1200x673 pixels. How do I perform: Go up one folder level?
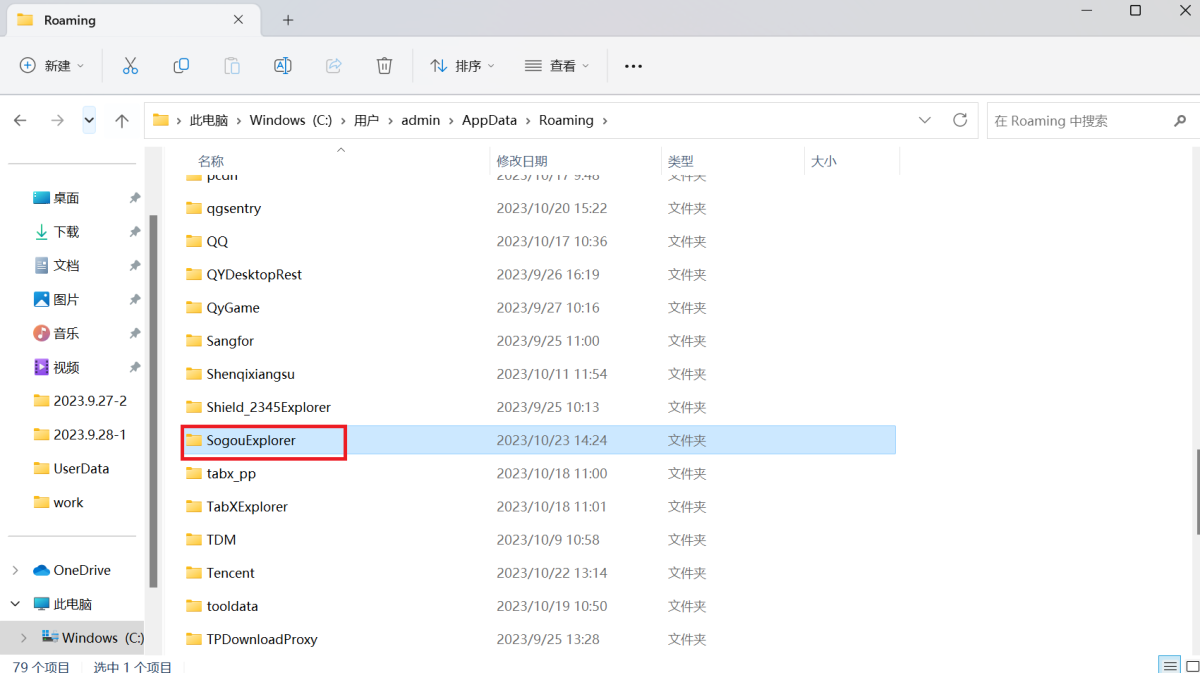122,121
